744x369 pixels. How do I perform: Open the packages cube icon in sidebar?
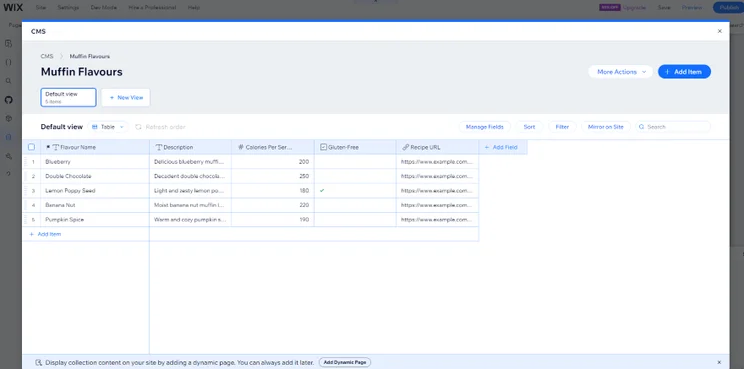tap(9, 119)
